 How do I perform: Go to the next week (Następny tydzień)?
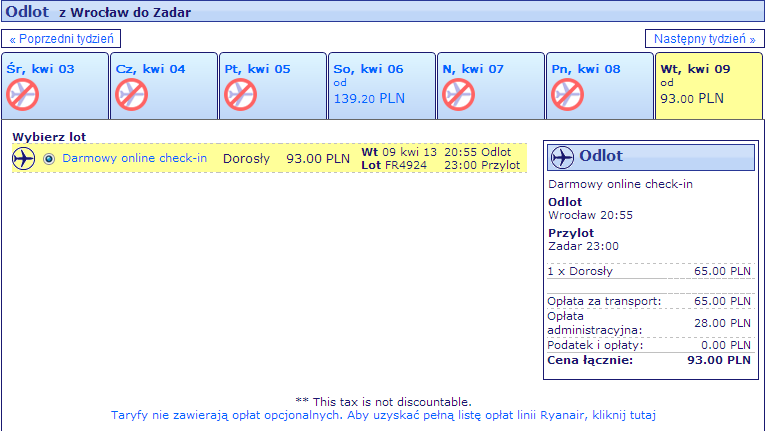[x=705, y=39]
